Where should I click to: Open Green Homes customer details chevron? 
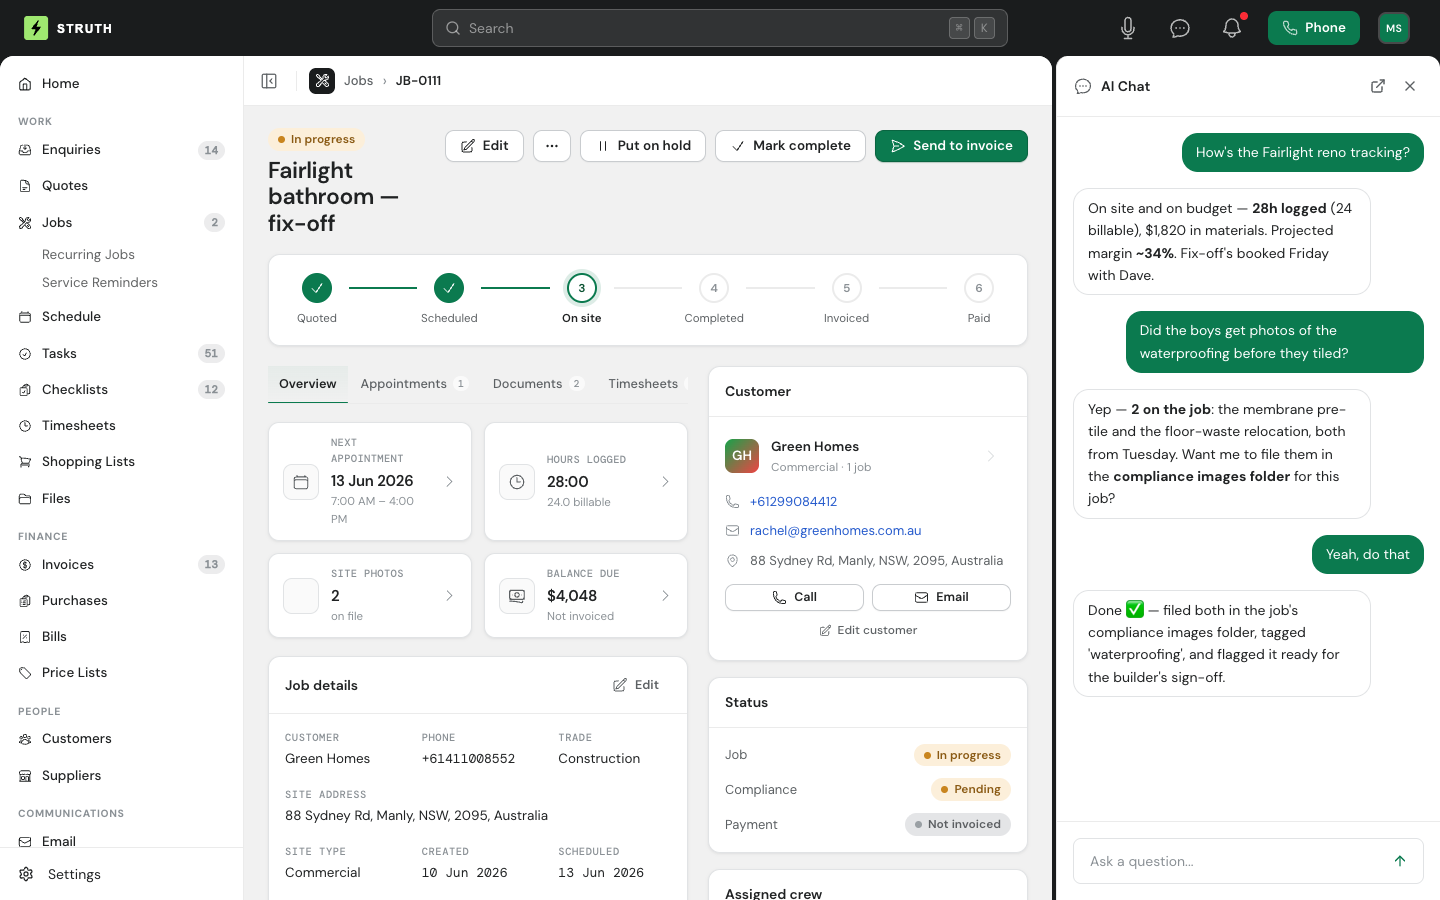(991, 456)
